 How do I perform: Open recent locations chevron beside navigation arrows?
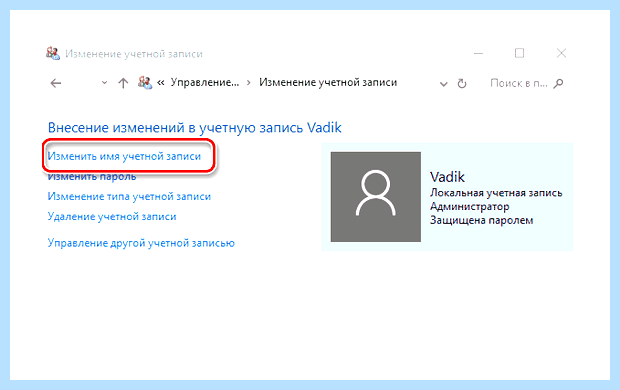click(x=104, y=83)
